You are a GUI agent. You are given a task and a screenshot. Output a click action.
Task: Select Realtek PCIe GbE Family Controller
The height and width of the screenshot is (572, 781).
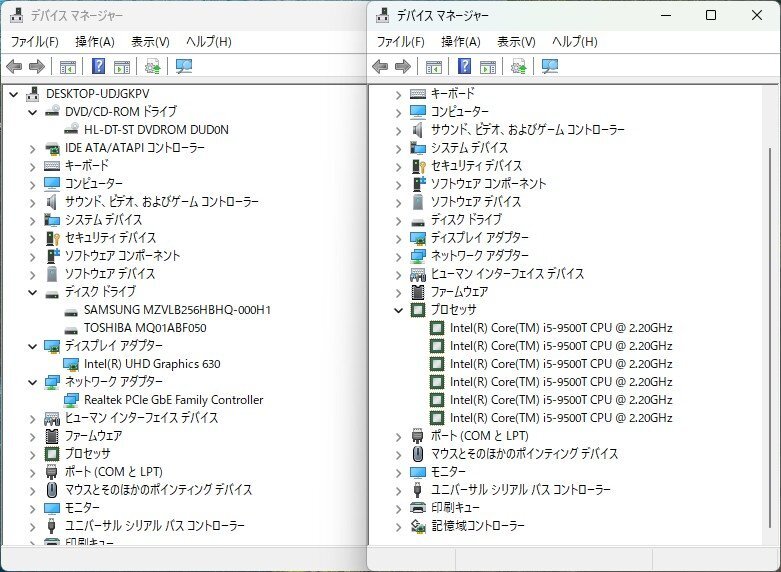tap(173, 400)
